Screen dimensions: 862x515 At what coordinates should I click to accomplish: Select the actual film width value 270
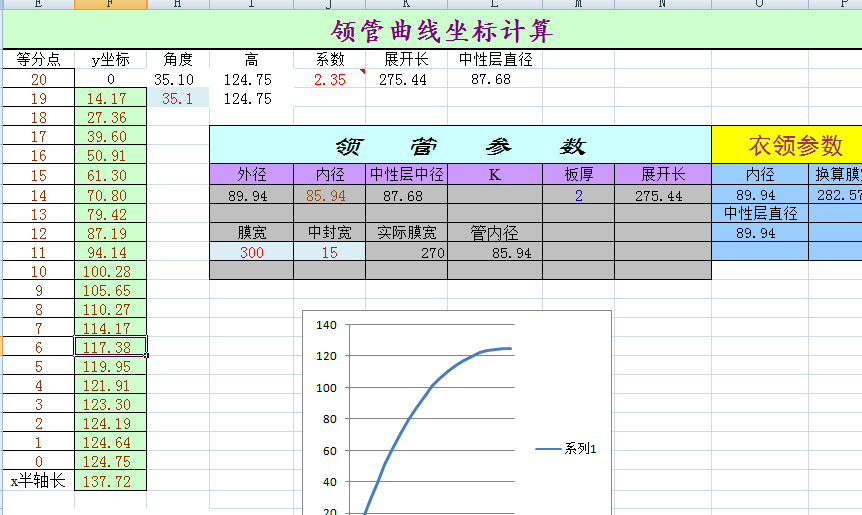tap(407, 252)
